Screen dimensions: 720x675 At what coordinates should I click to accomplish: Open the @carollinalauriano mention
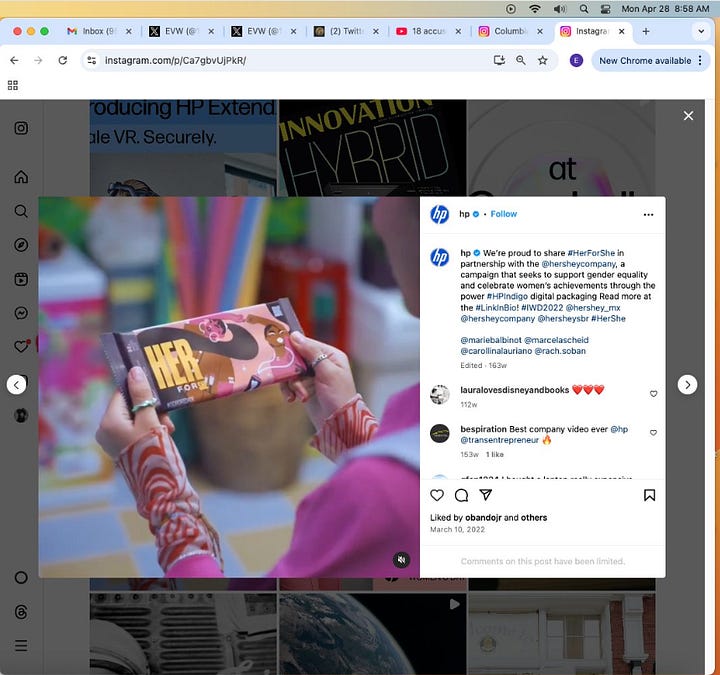coord(496,351)
